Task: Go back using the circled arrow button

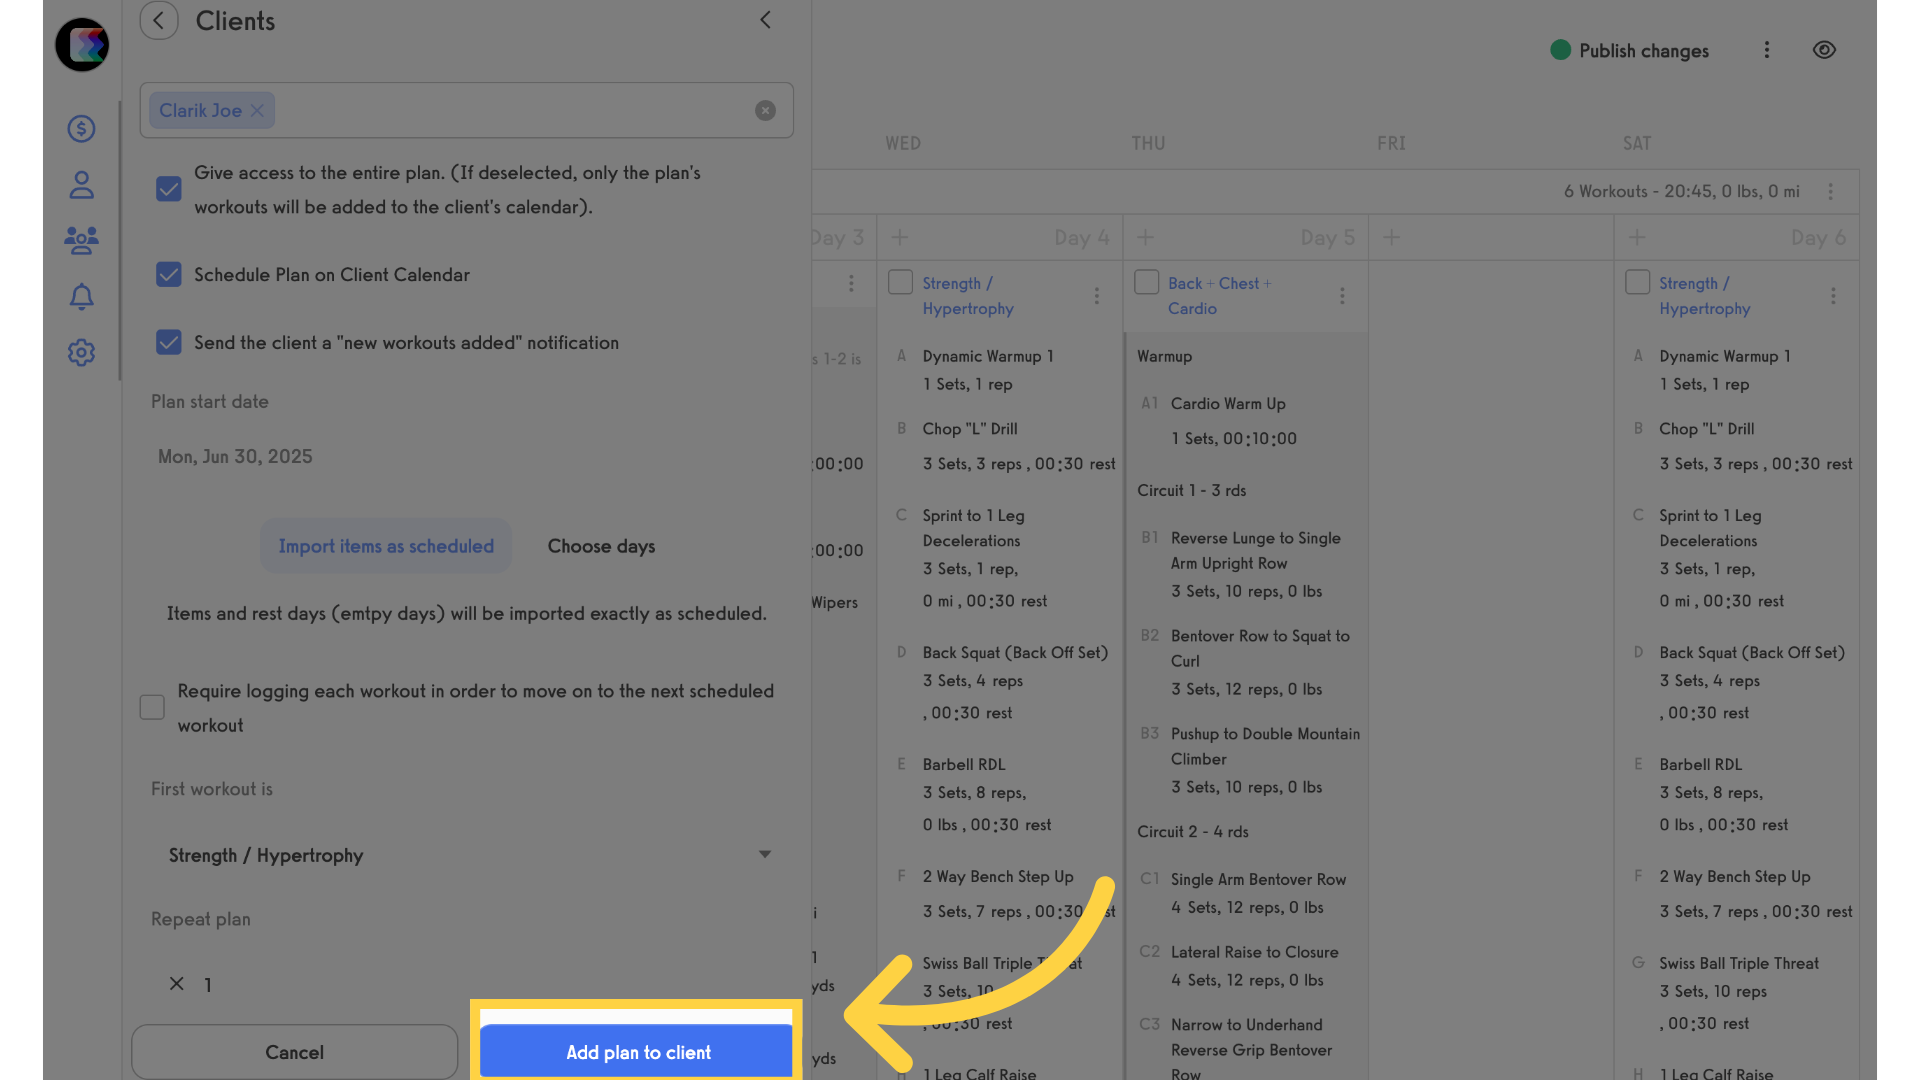Action: click(159, 20)
